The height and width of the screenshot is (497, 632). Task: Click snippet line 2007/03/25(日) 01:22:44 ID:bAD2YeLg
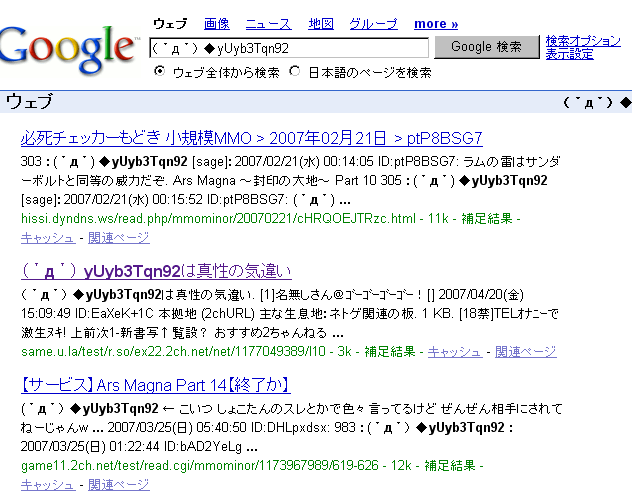(139, 447)
